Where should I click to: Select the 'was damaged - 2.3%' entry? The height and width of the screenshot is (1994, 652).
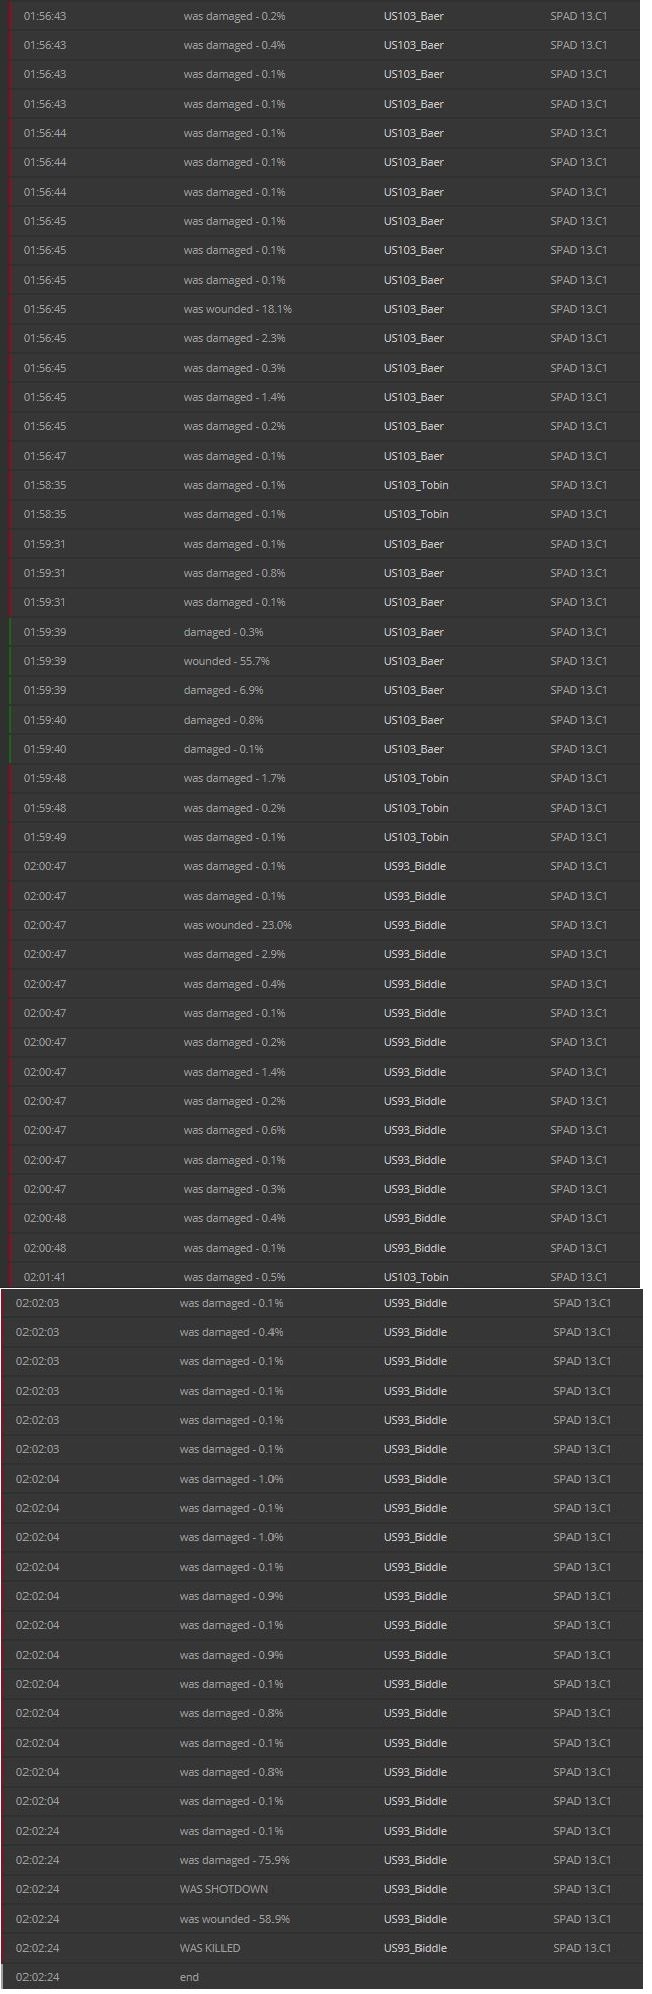pos(325,338)
